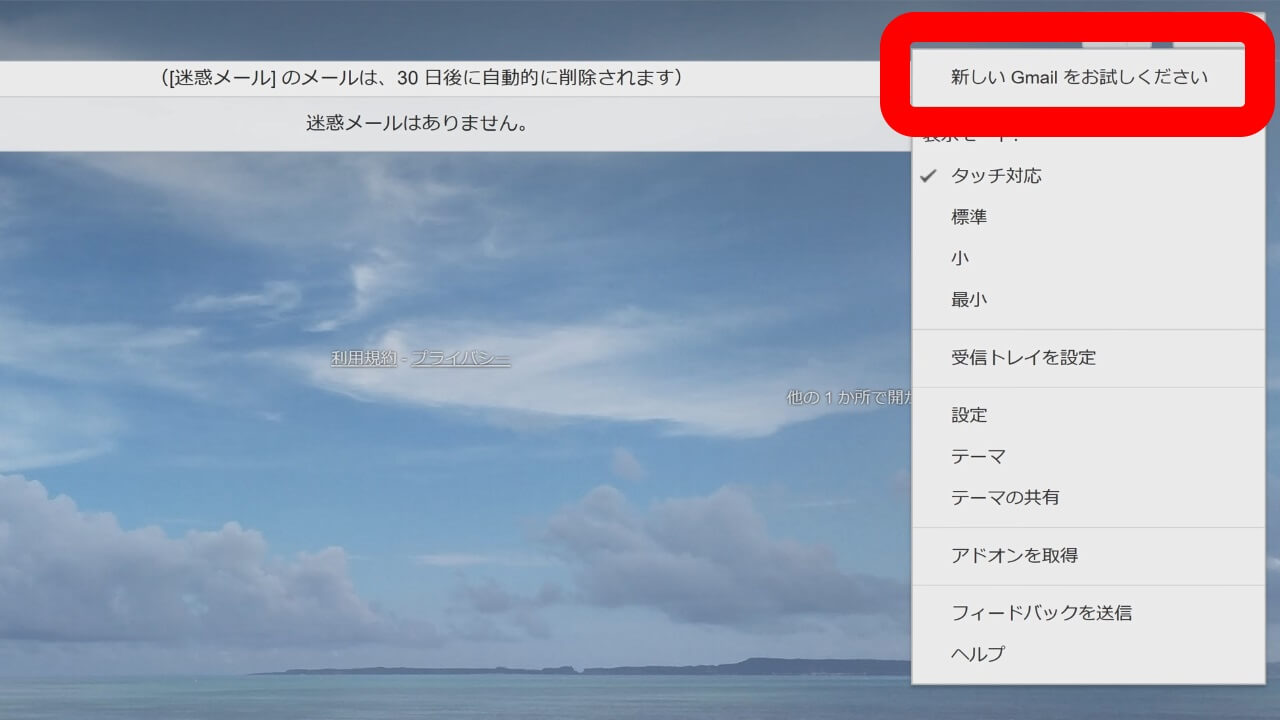This screenshot has height=720, width=1280.
Task: Click the 他の 1 か所で開 account activity text
Action: (848, 397)
